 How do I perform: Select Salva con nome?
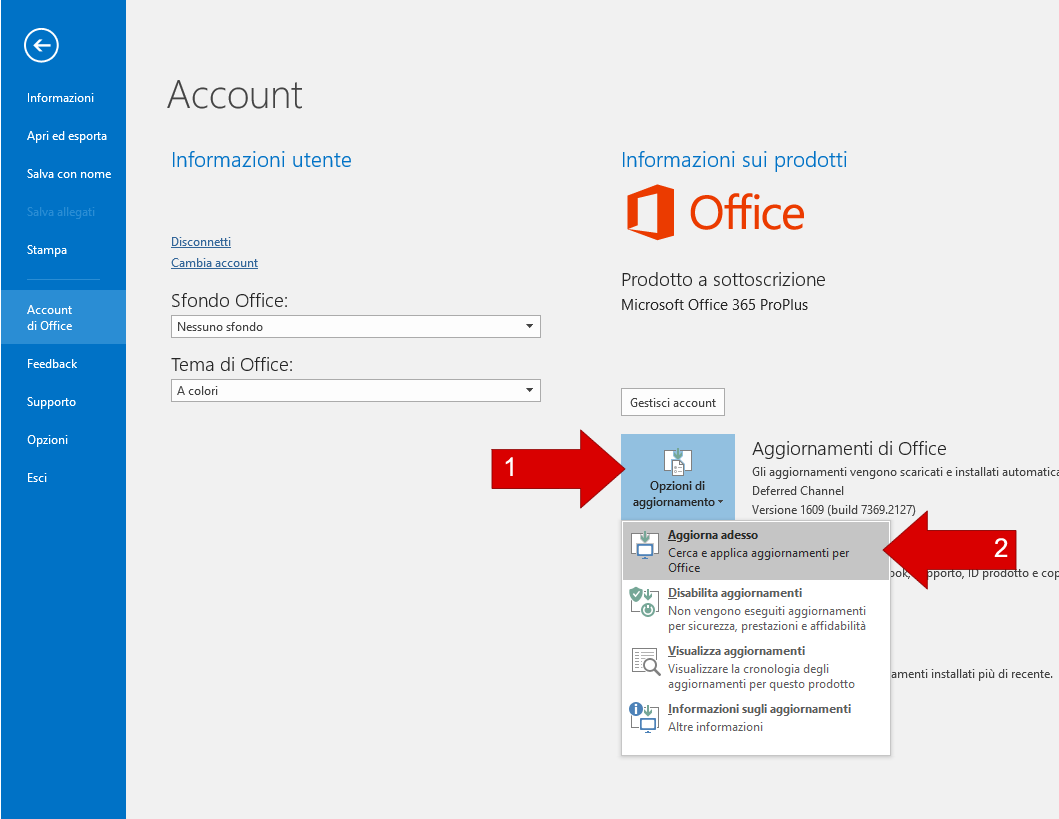pyautogui.click(x=69, y=174)
